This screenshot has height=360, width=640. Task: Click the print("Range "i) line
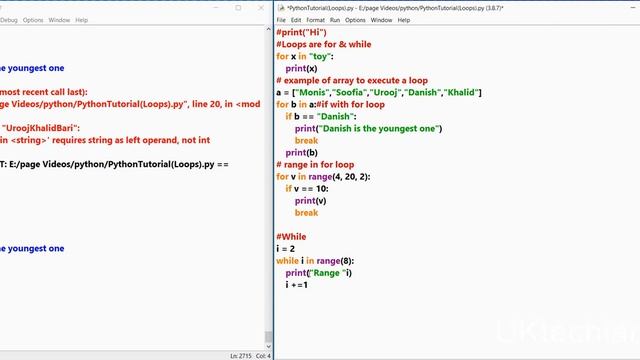318,273
